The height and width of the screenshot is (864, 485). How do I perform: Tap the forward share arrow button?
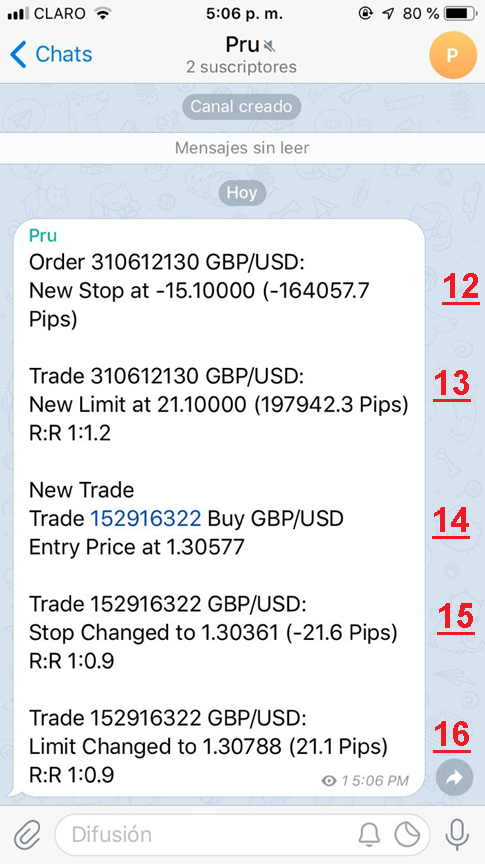455,777
